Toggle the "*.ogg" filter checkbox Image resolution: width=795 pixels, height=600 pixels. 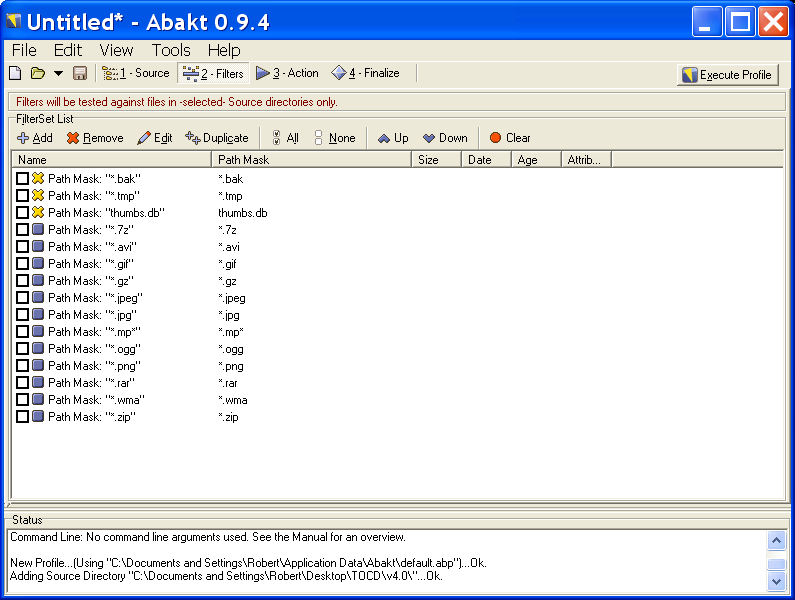[22, 348]
